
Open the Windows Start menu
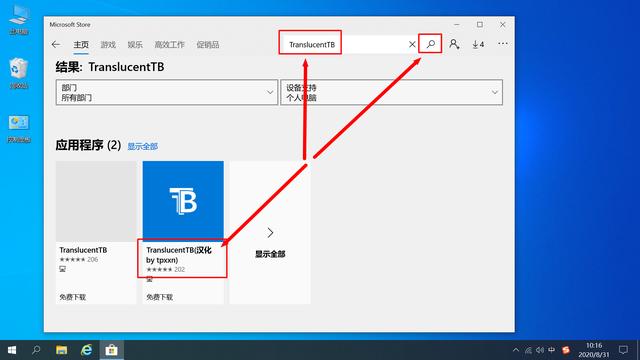[12, 350]
